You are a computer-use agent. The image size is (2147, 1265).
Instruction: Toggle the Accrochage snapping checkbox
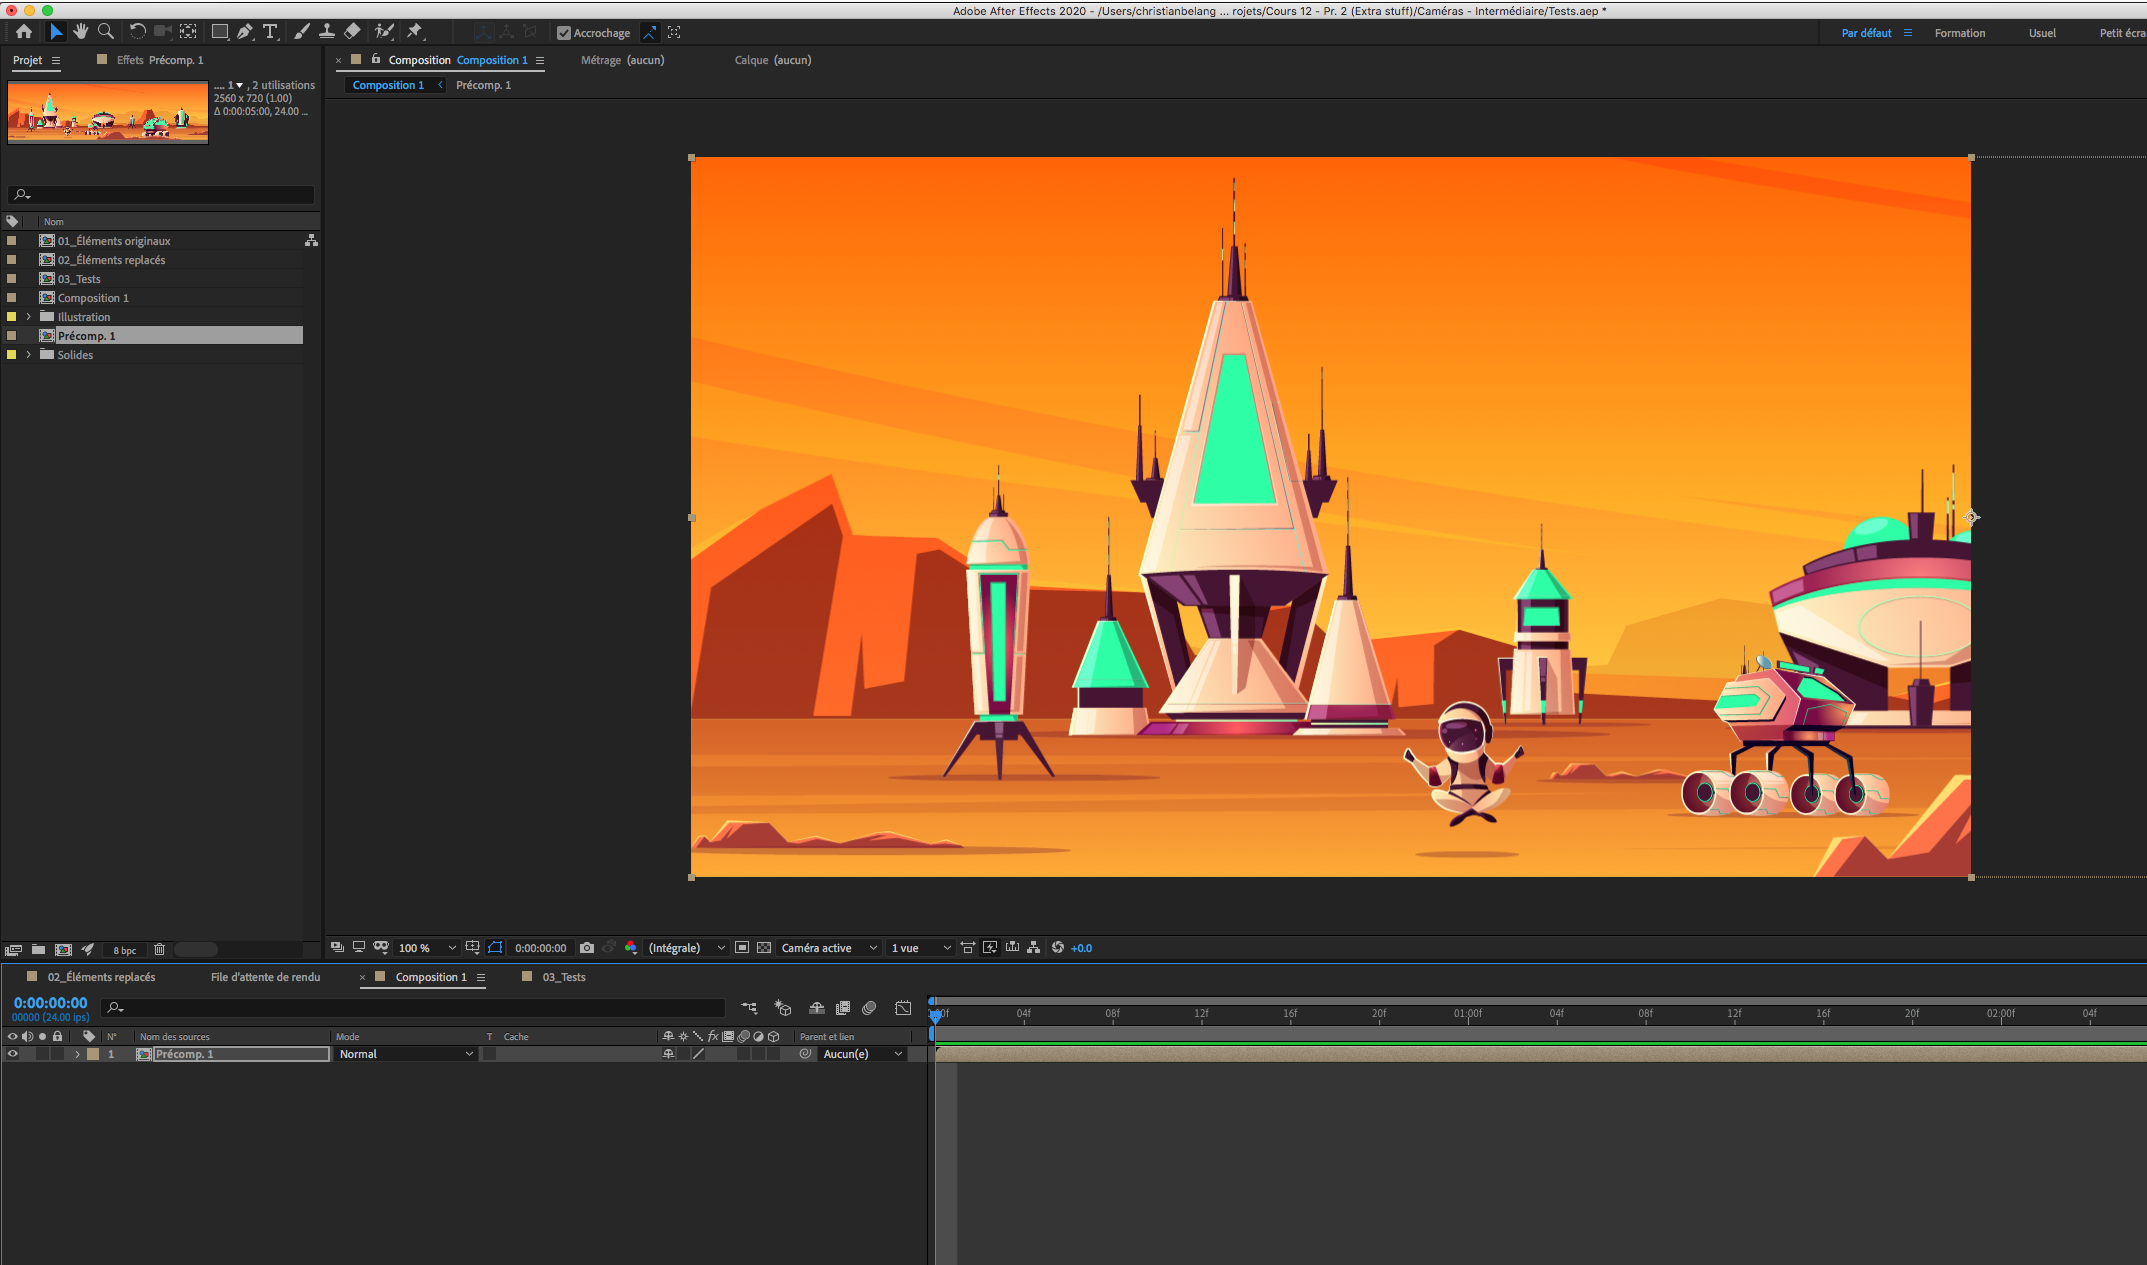coord(564,33)
